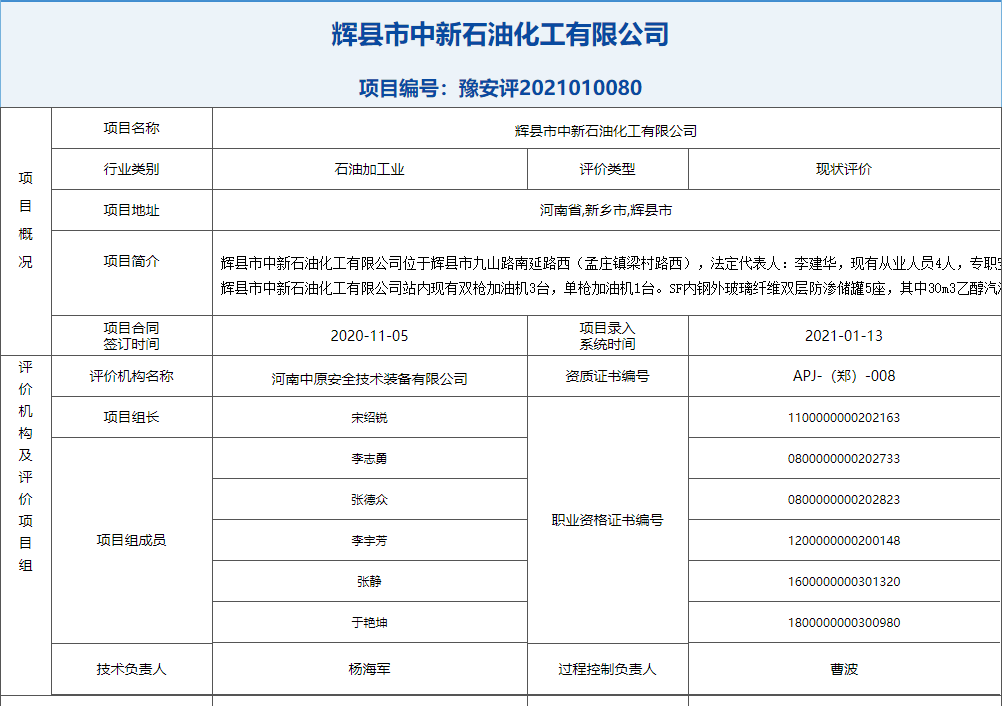Select member name 张德众
Image resolution: width=1002 pixels, height=706 pixels.
(x=369, y=500)
